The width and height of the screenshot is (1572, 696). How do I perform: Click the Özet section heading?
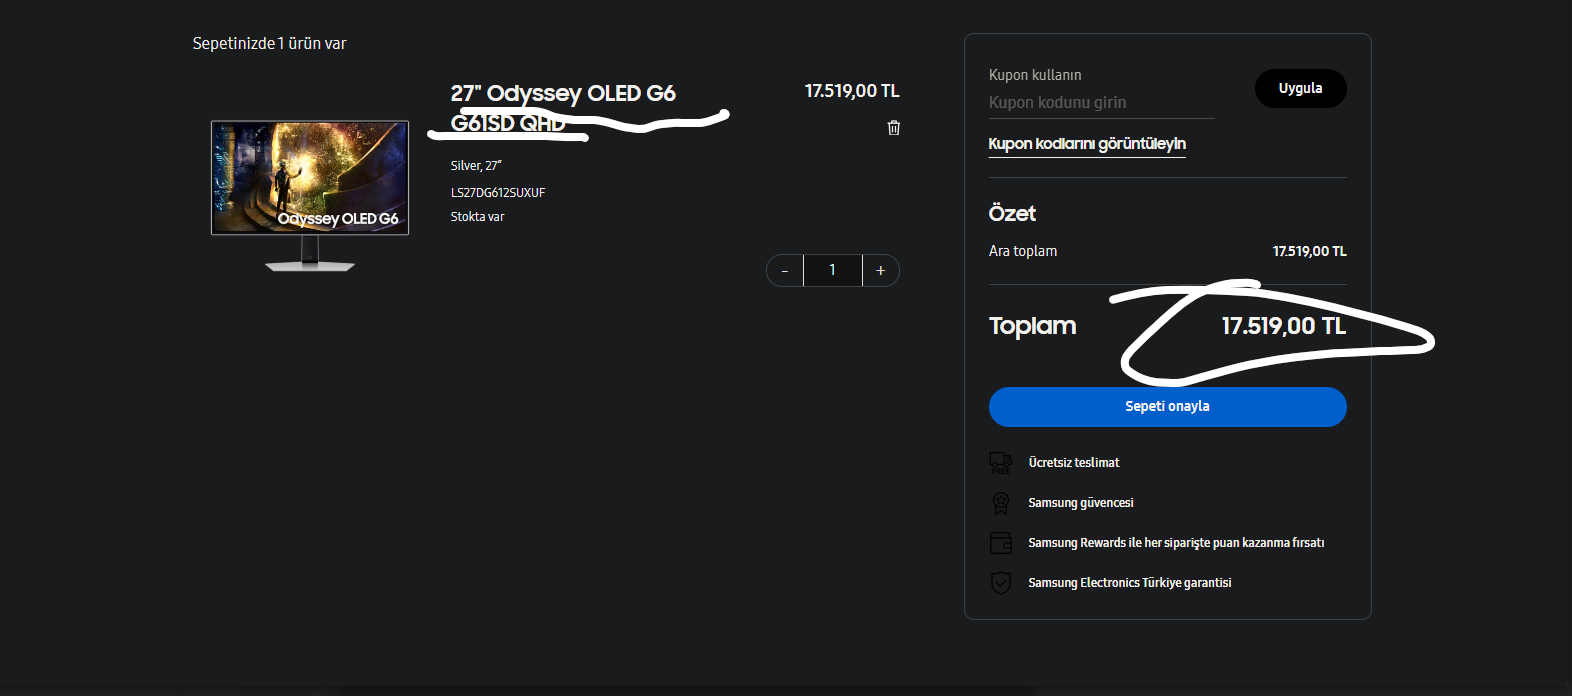[1012, 213]
